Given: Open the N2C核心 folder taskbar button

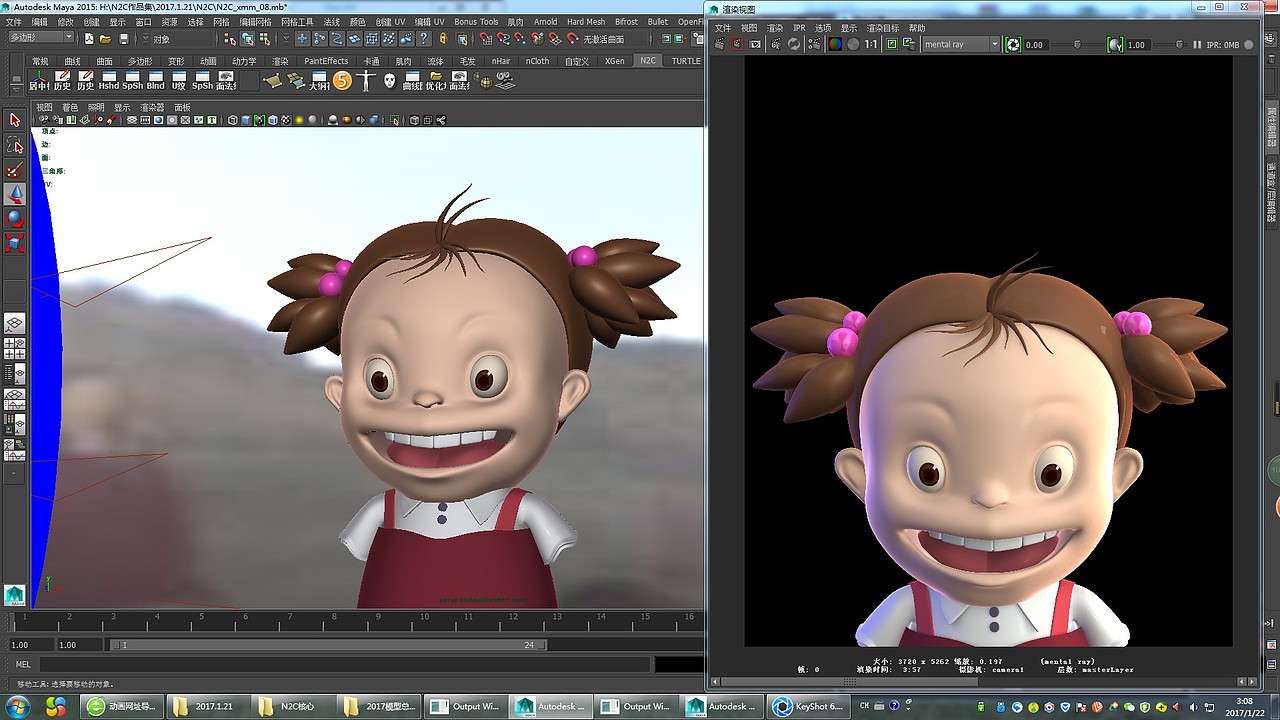Looking at the screenshot, I should [290, 706].
